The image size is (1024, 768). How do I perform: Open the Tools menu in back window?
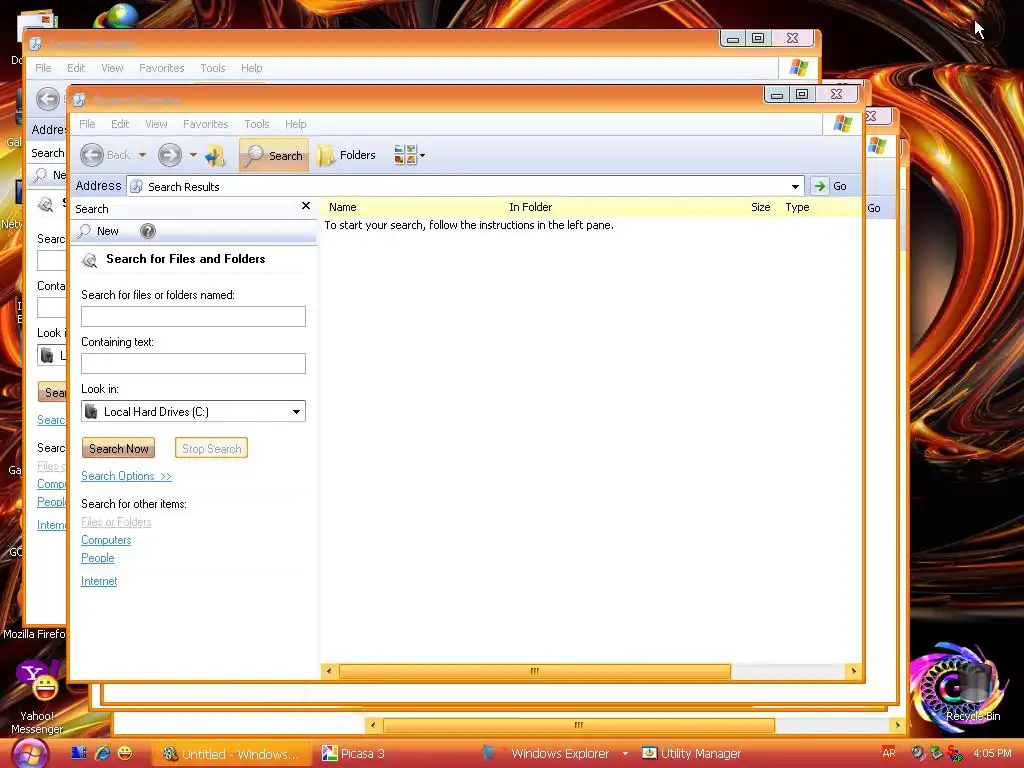212,68
